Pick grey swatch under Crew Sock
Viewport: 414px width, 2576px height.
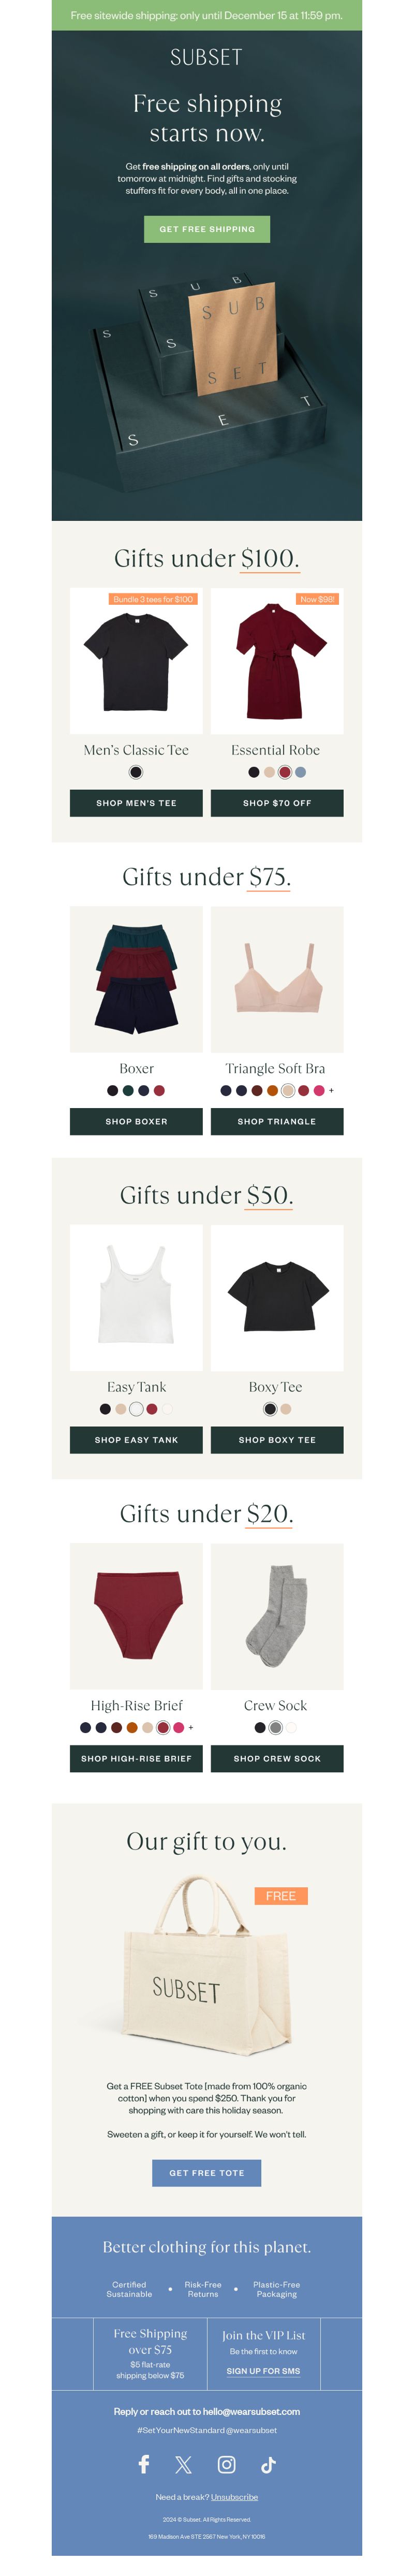coord(276,1726)
